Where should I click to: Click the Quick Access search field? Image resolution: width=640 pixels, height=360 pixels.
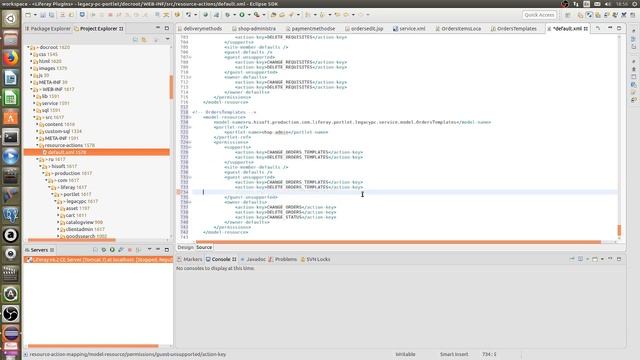pyautogui.click(x=539, y=15)
